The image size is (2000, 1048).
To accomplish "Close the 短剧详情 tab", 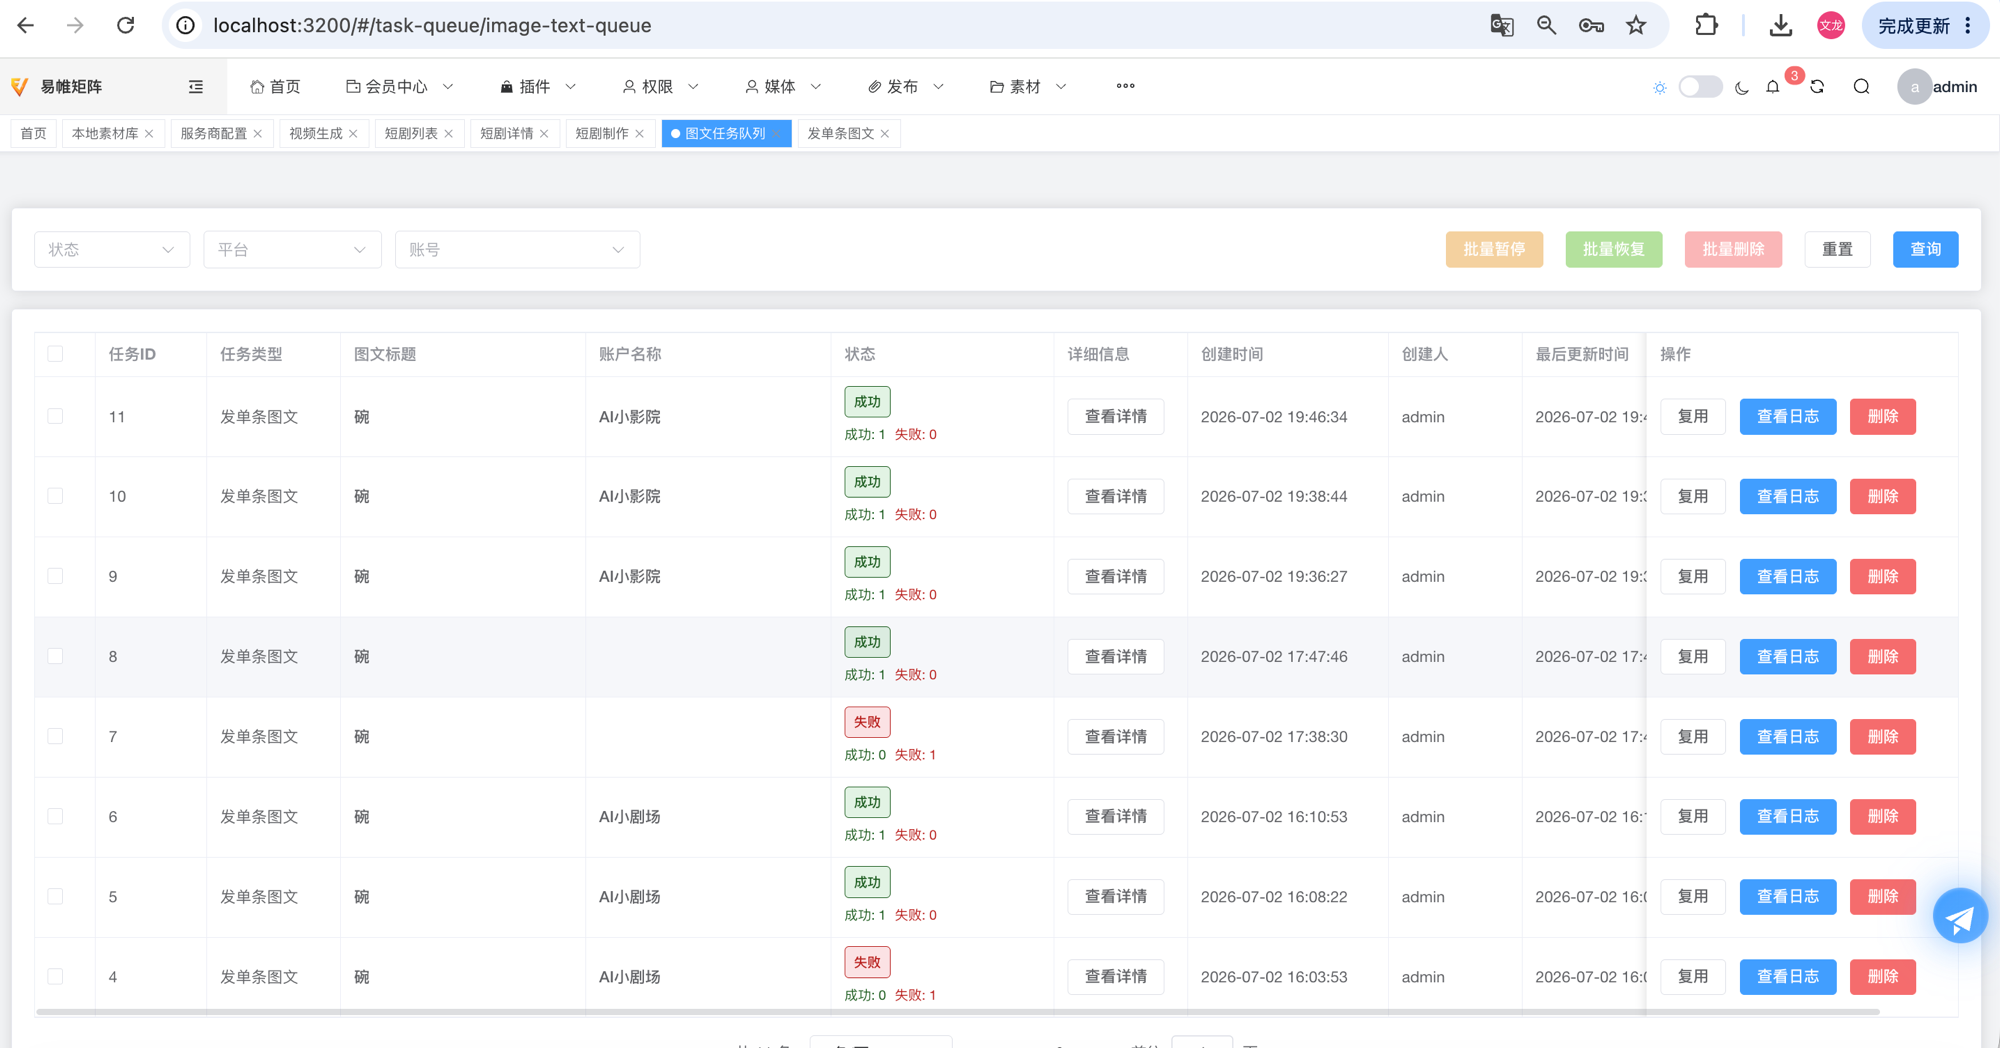I will point(544,133).
